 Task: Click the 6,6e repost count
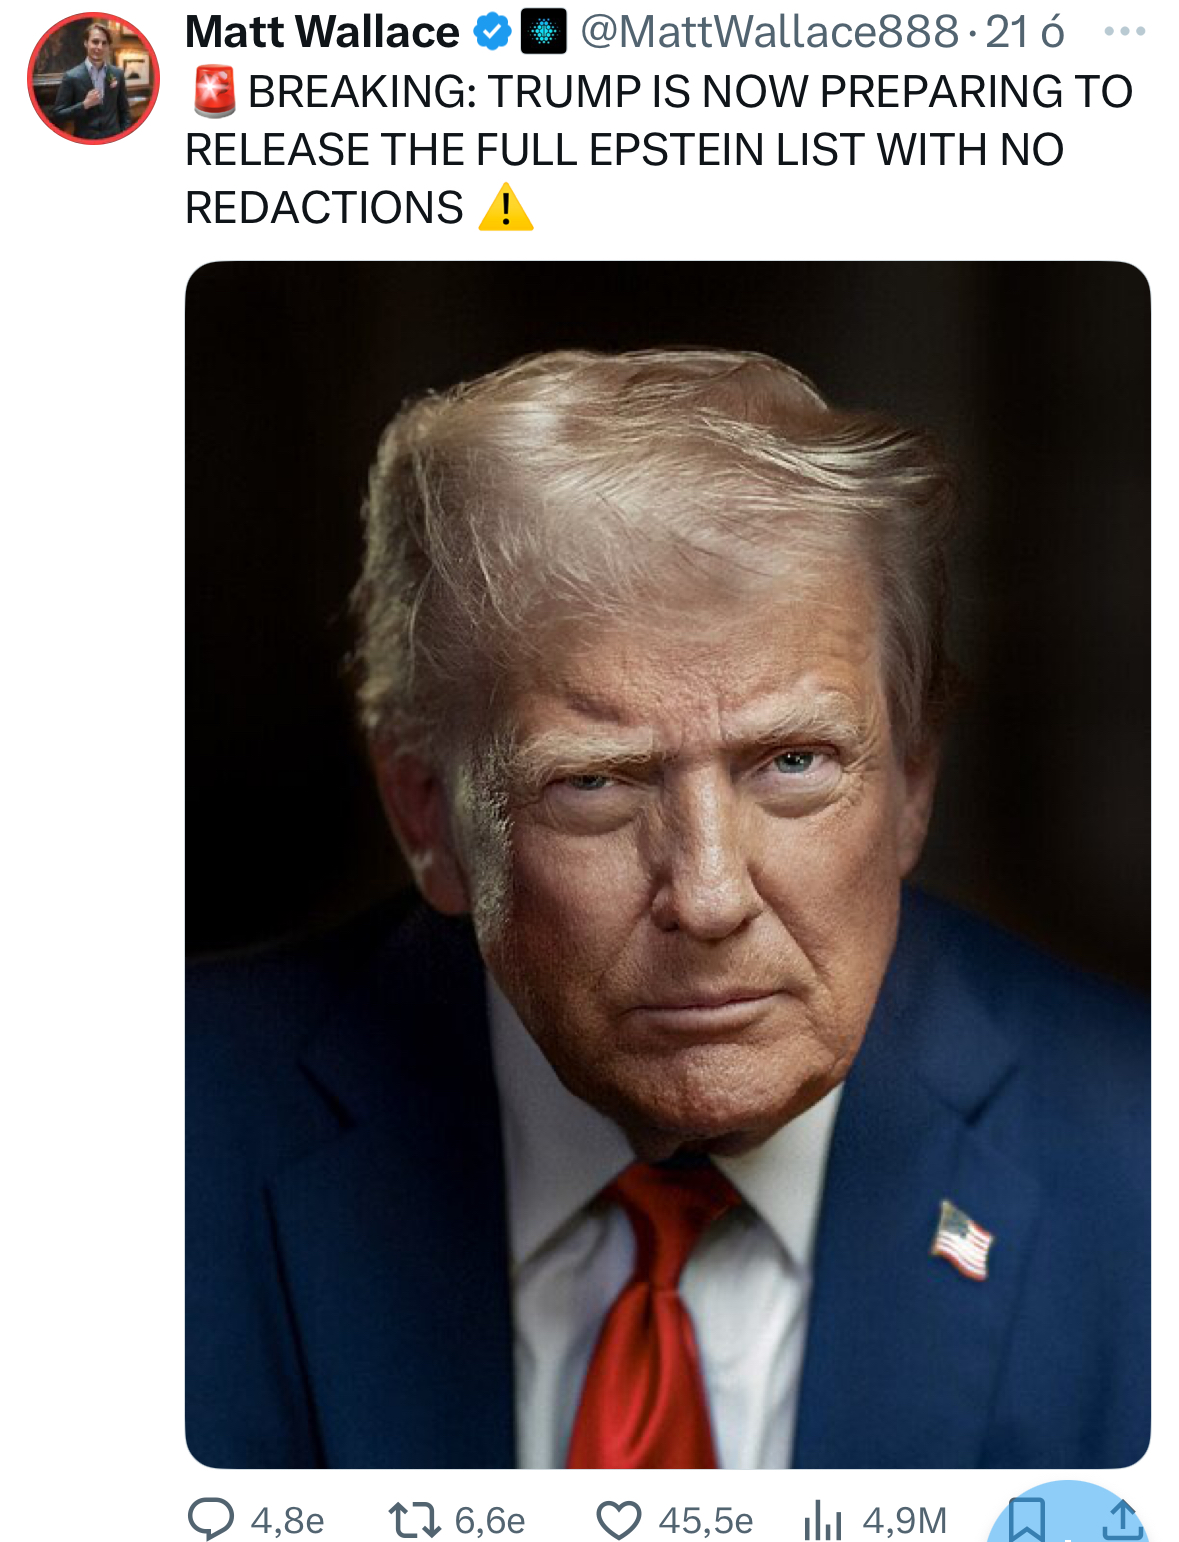coord(490,1521)
